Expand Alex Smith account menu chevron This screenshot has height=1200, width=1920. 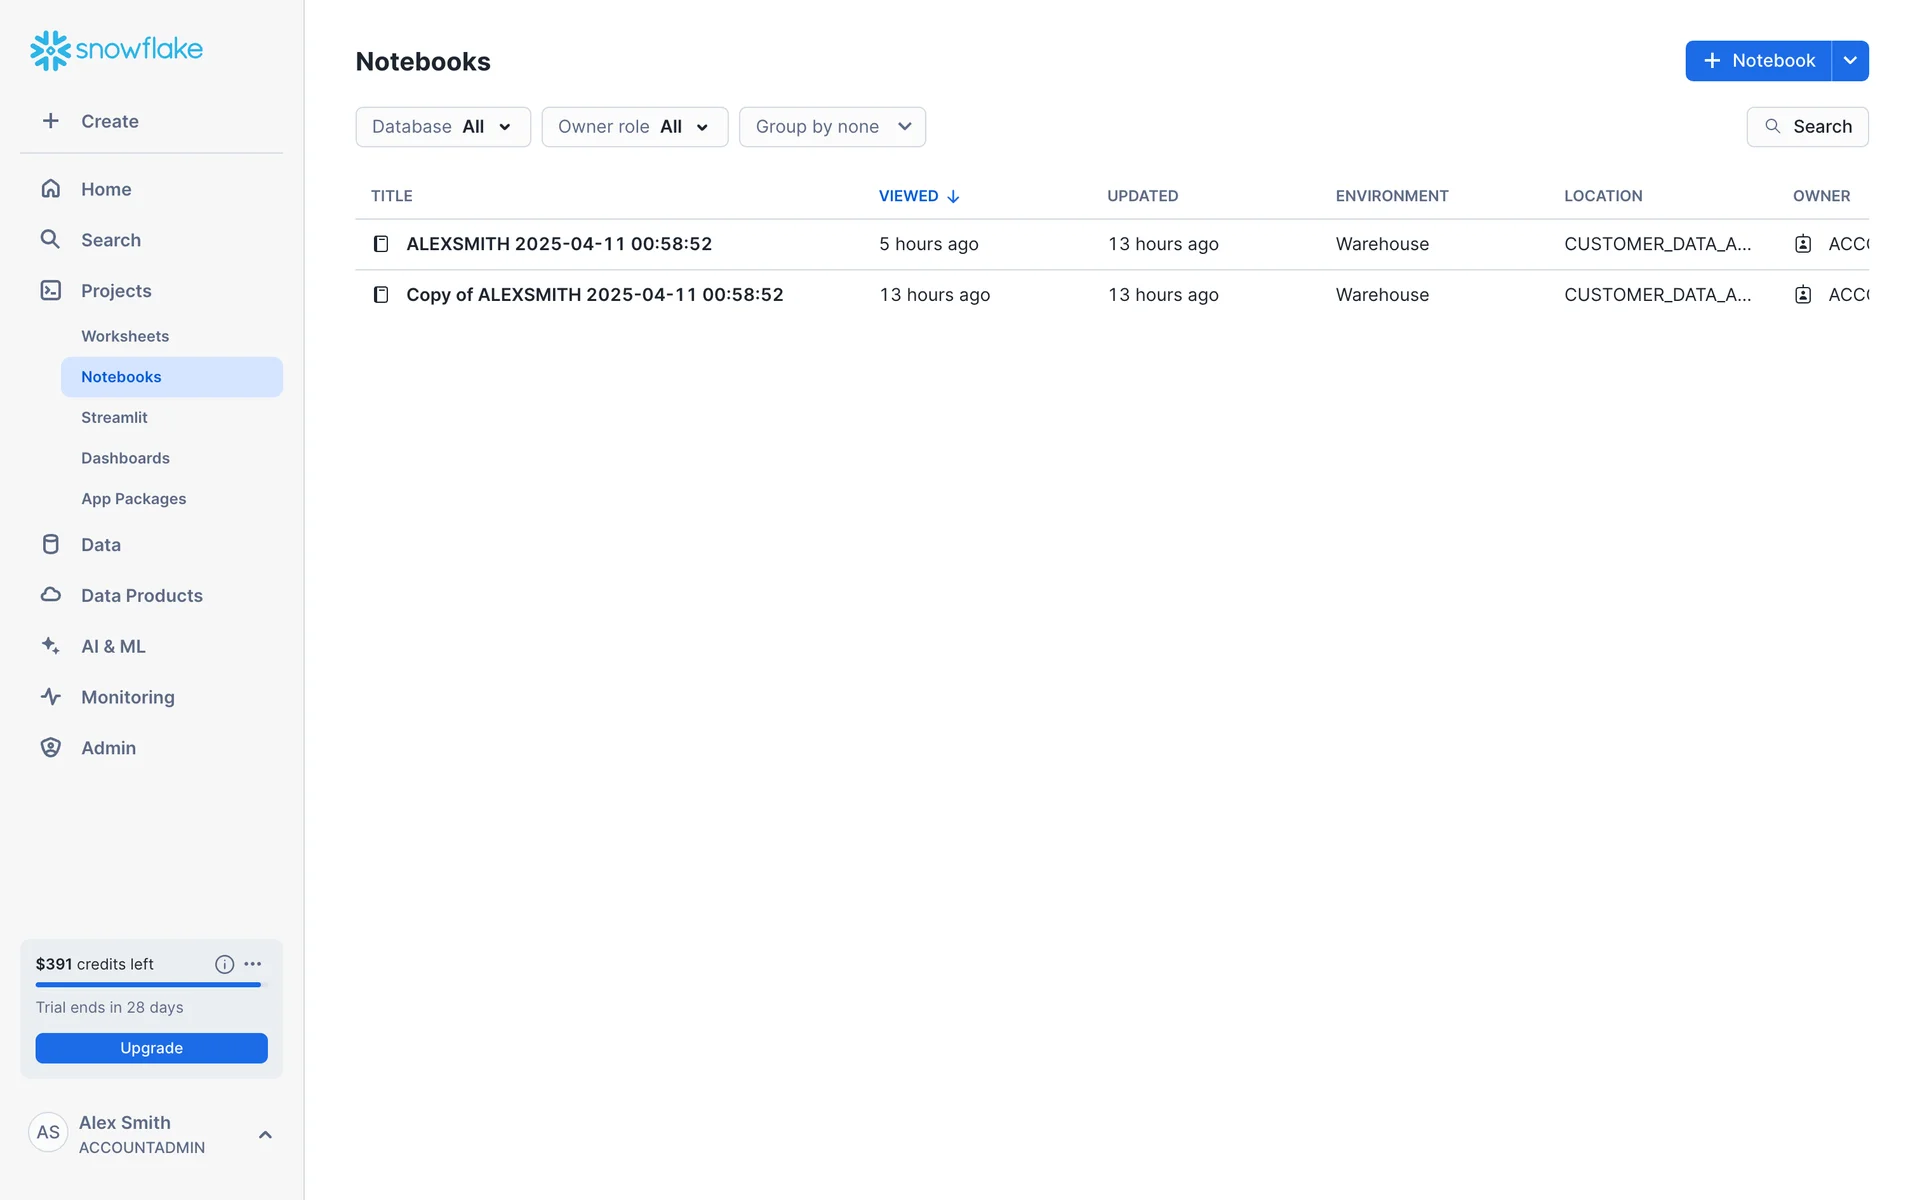tap(265, 1134)
